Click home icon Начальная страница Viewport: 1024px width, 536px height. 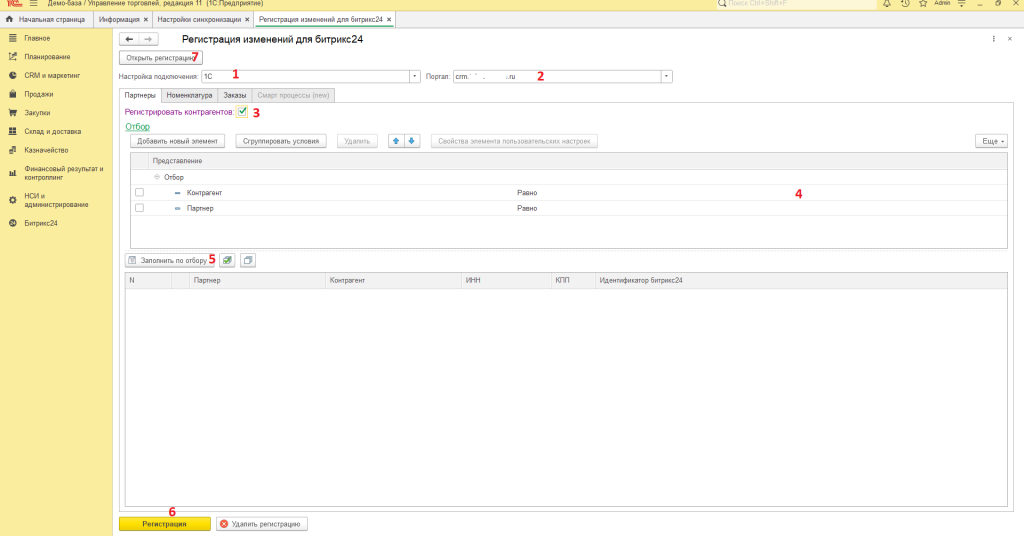9,20
